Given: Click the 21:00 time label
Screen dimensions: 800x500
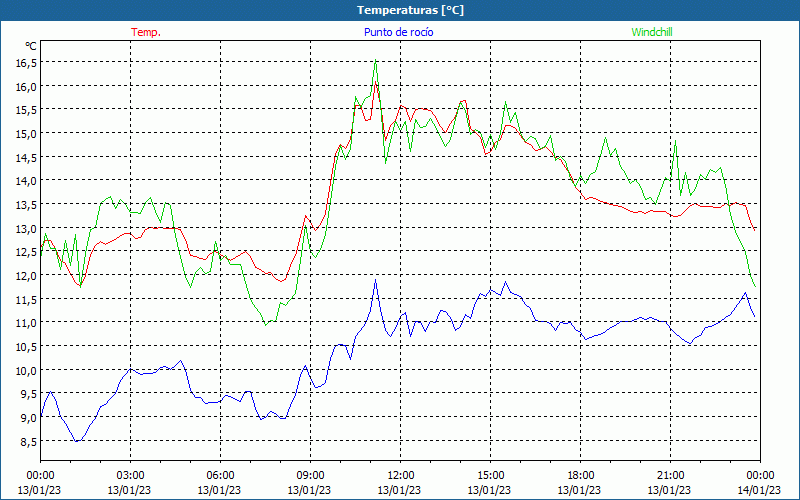Looking at the screenshot, I should 670,476.
